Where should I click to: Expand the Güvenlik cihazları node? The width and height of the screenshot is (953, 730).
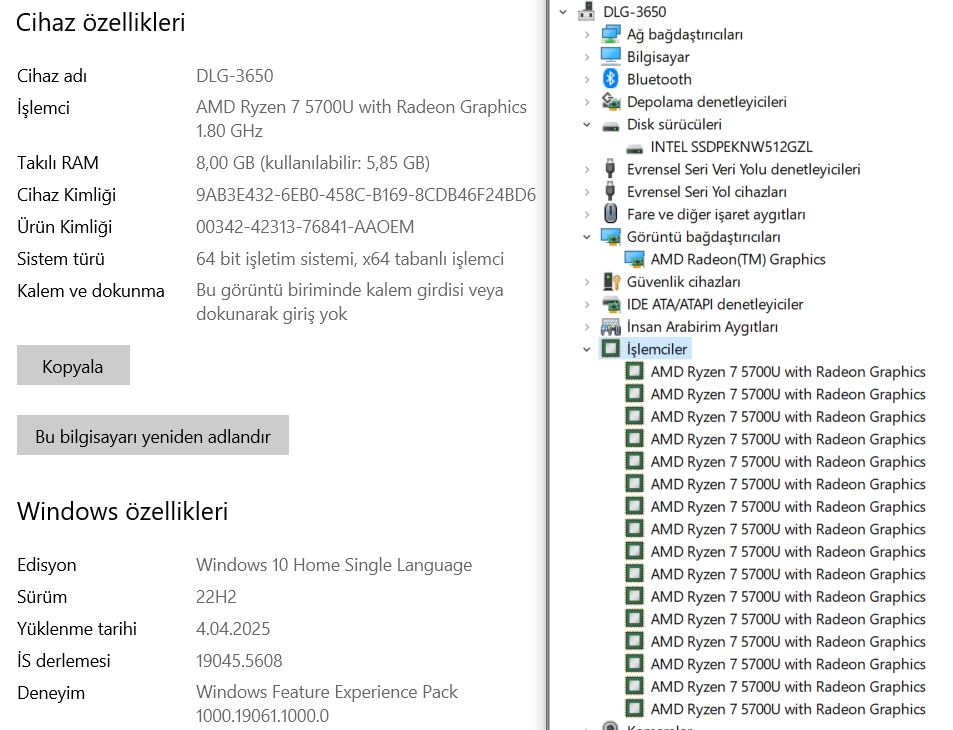tap(587, 281)
